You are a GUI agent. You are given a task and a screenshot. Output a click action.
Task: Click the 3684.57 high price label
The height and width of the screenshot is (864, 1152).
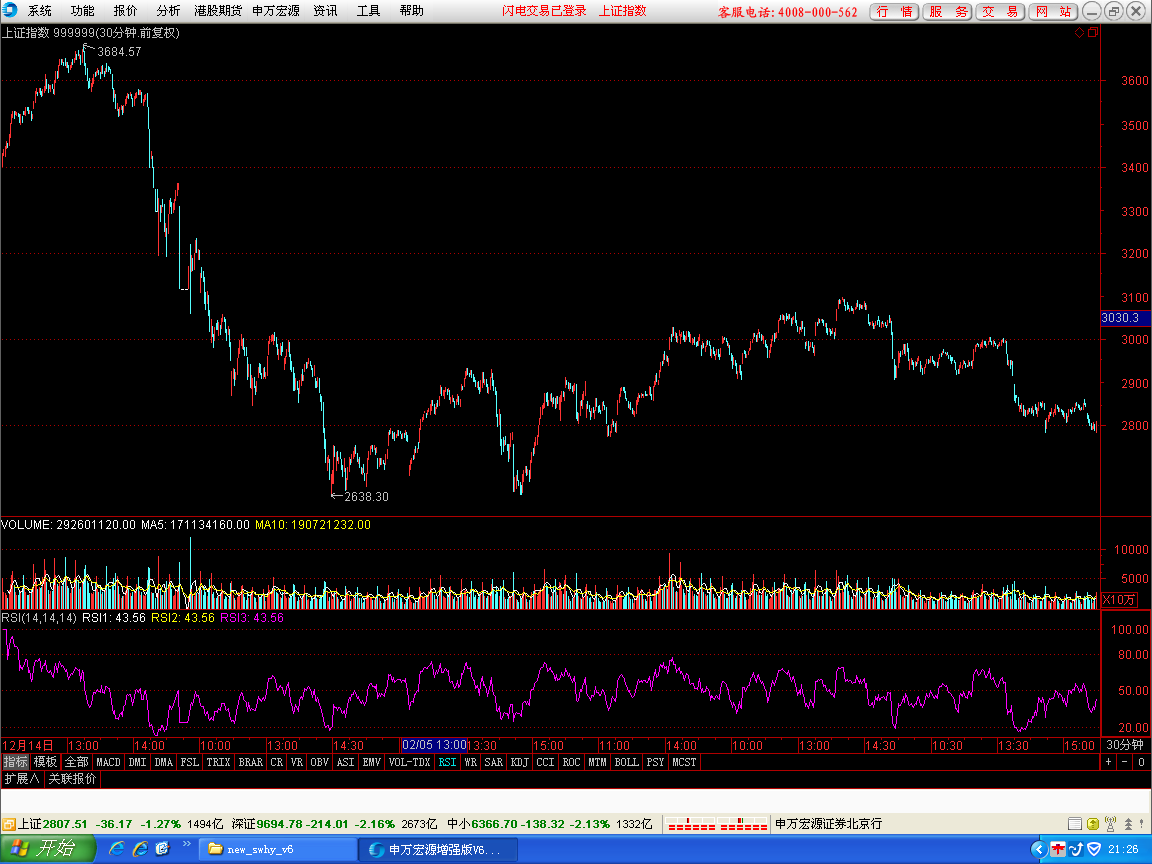[119, 51]
